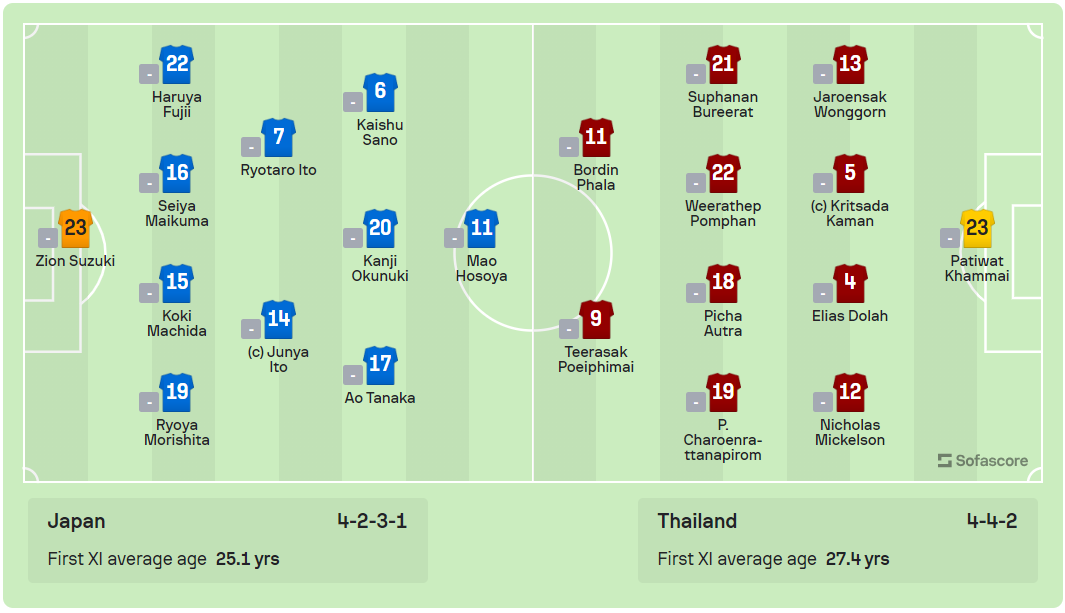
Task: Open Haruya Fujii's number 22 jersey
Action: [177, 64]
